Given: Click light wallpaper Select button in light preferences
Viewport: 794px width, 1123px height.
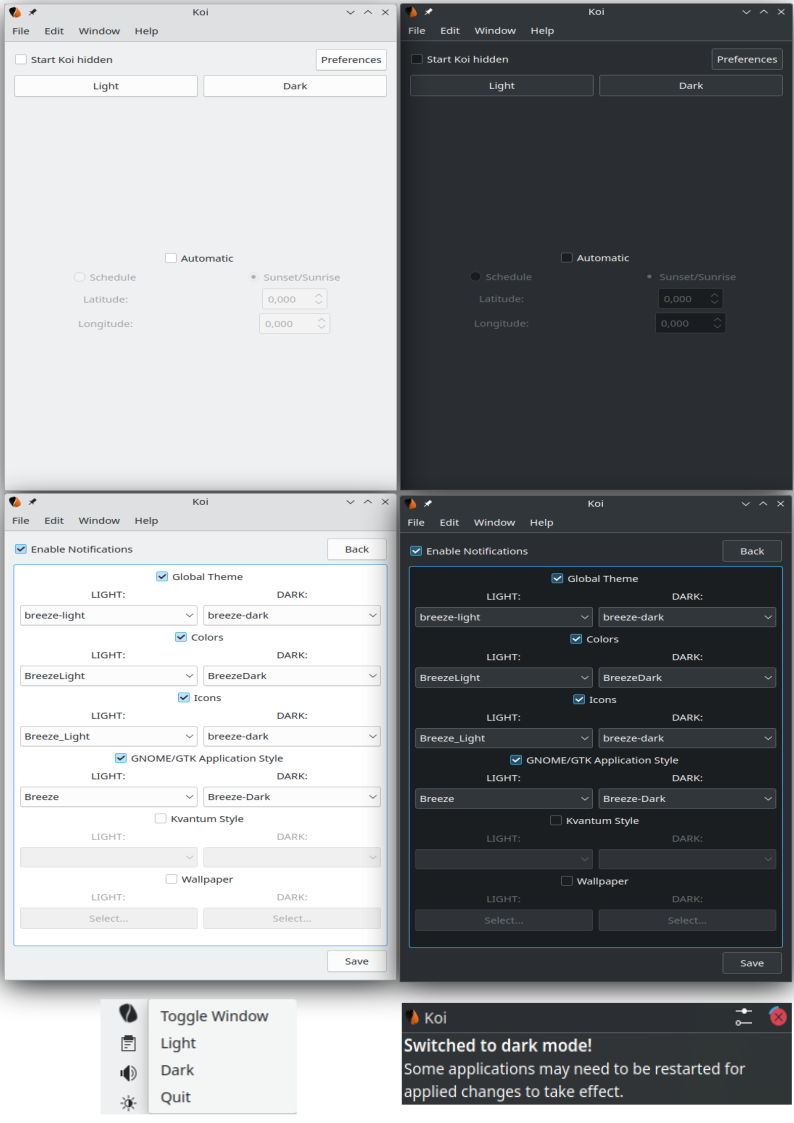Looking at the screenshot, I should click(109, 918).
